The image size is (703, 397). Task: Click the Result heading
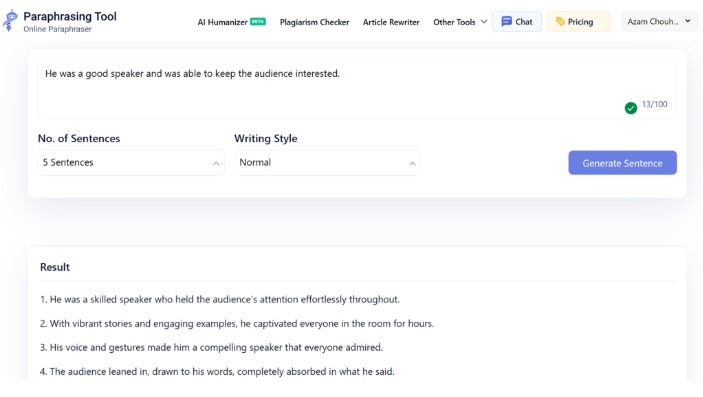point(55,267)
